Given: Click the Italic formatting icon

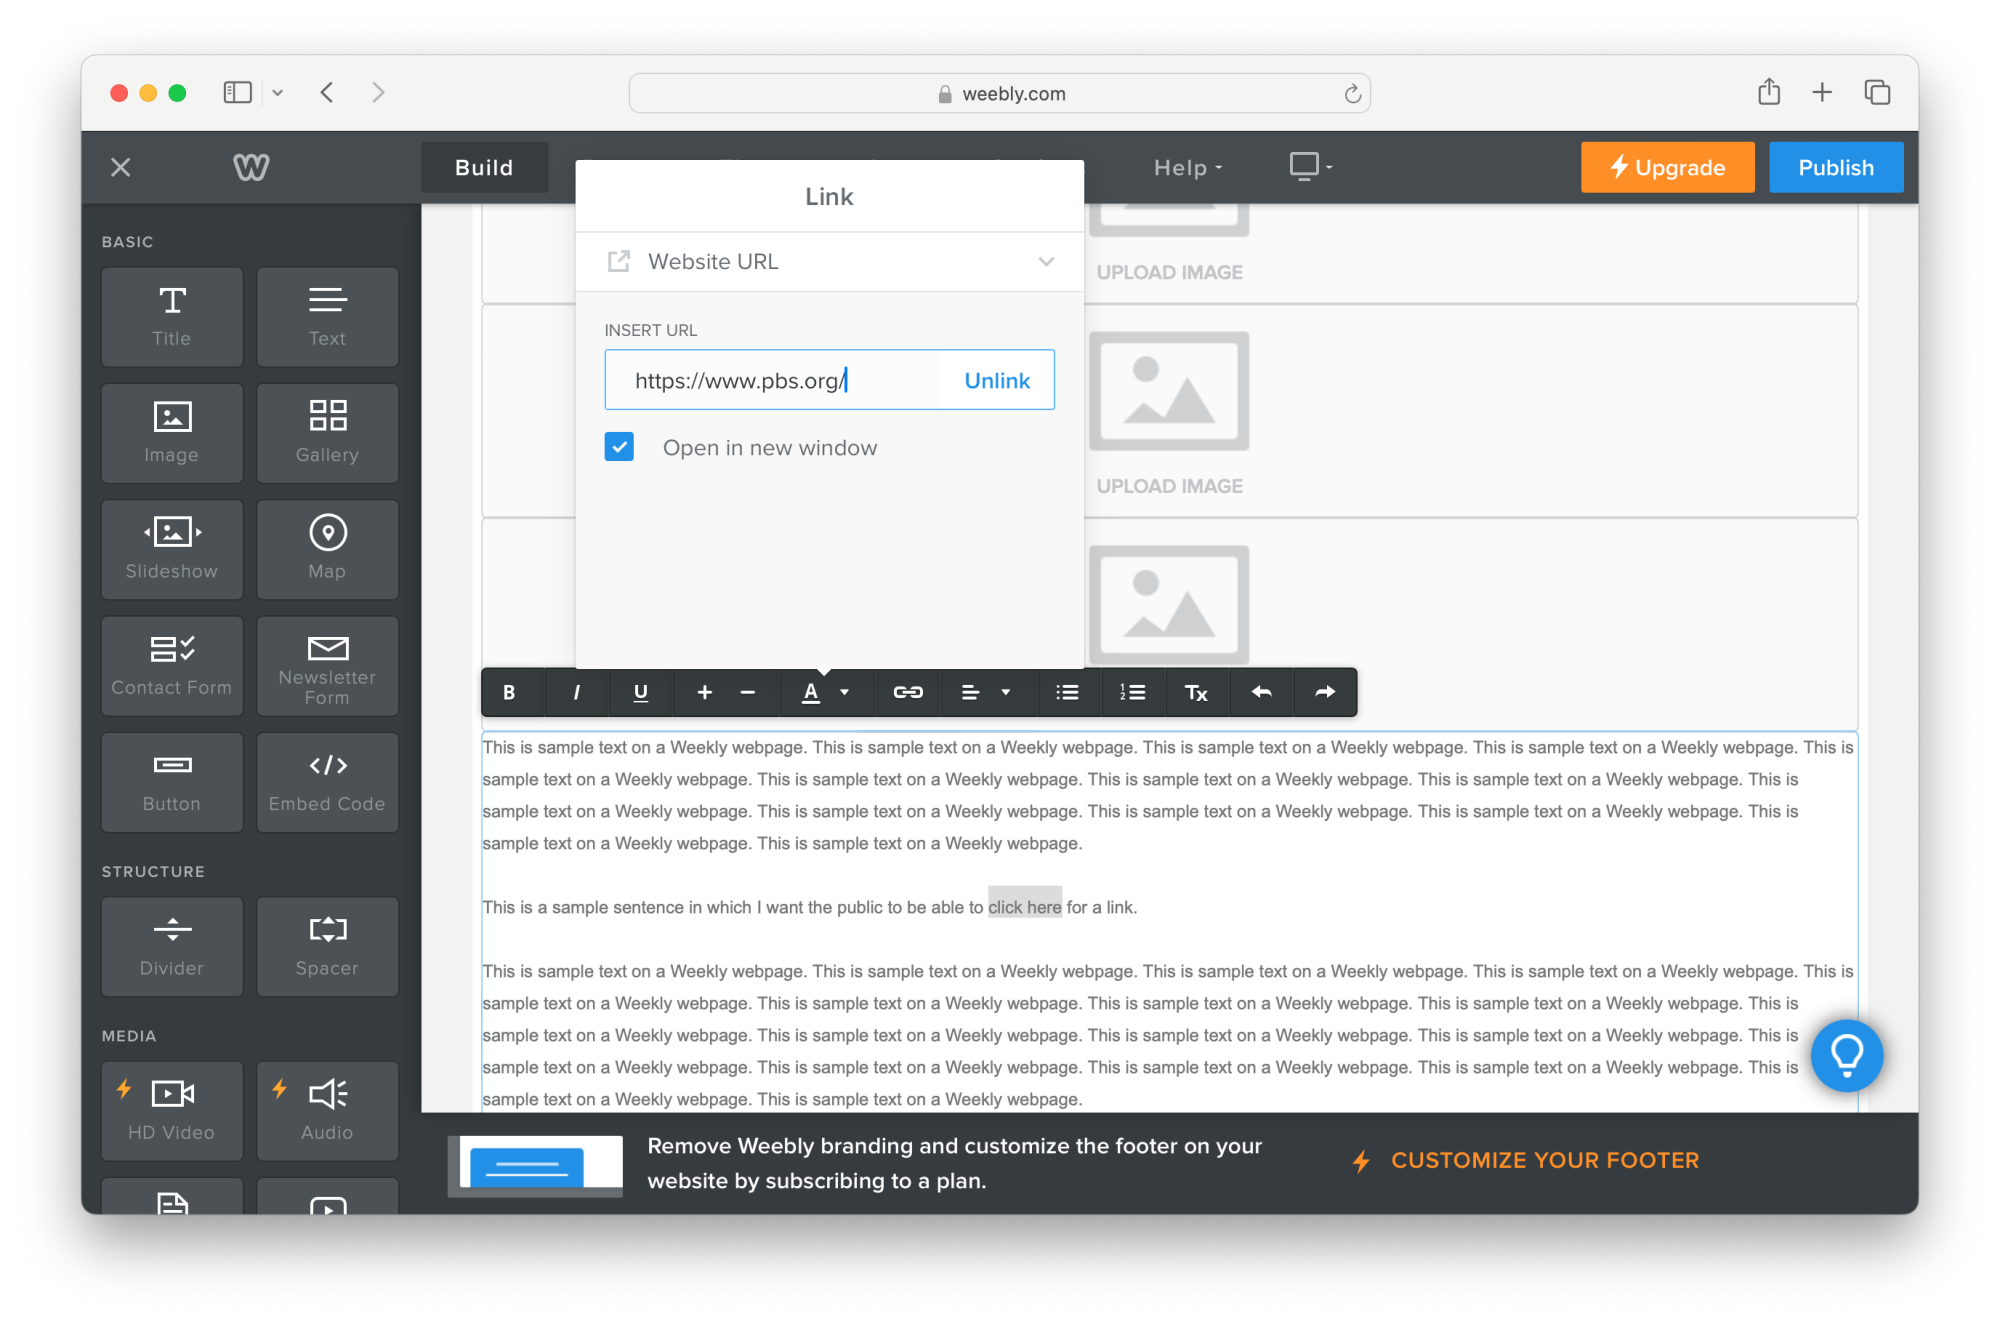Looking at the screenshot, I should point(575,692).
